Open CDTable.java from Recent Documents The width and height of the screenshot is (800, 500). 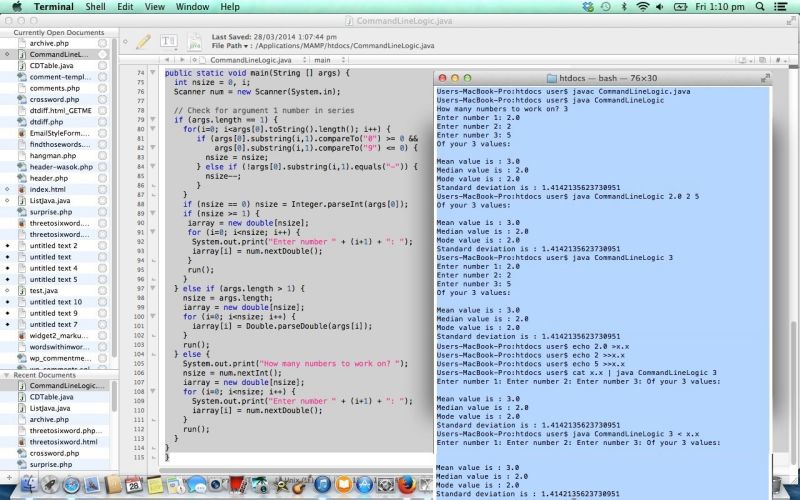[x=51, y=397]
